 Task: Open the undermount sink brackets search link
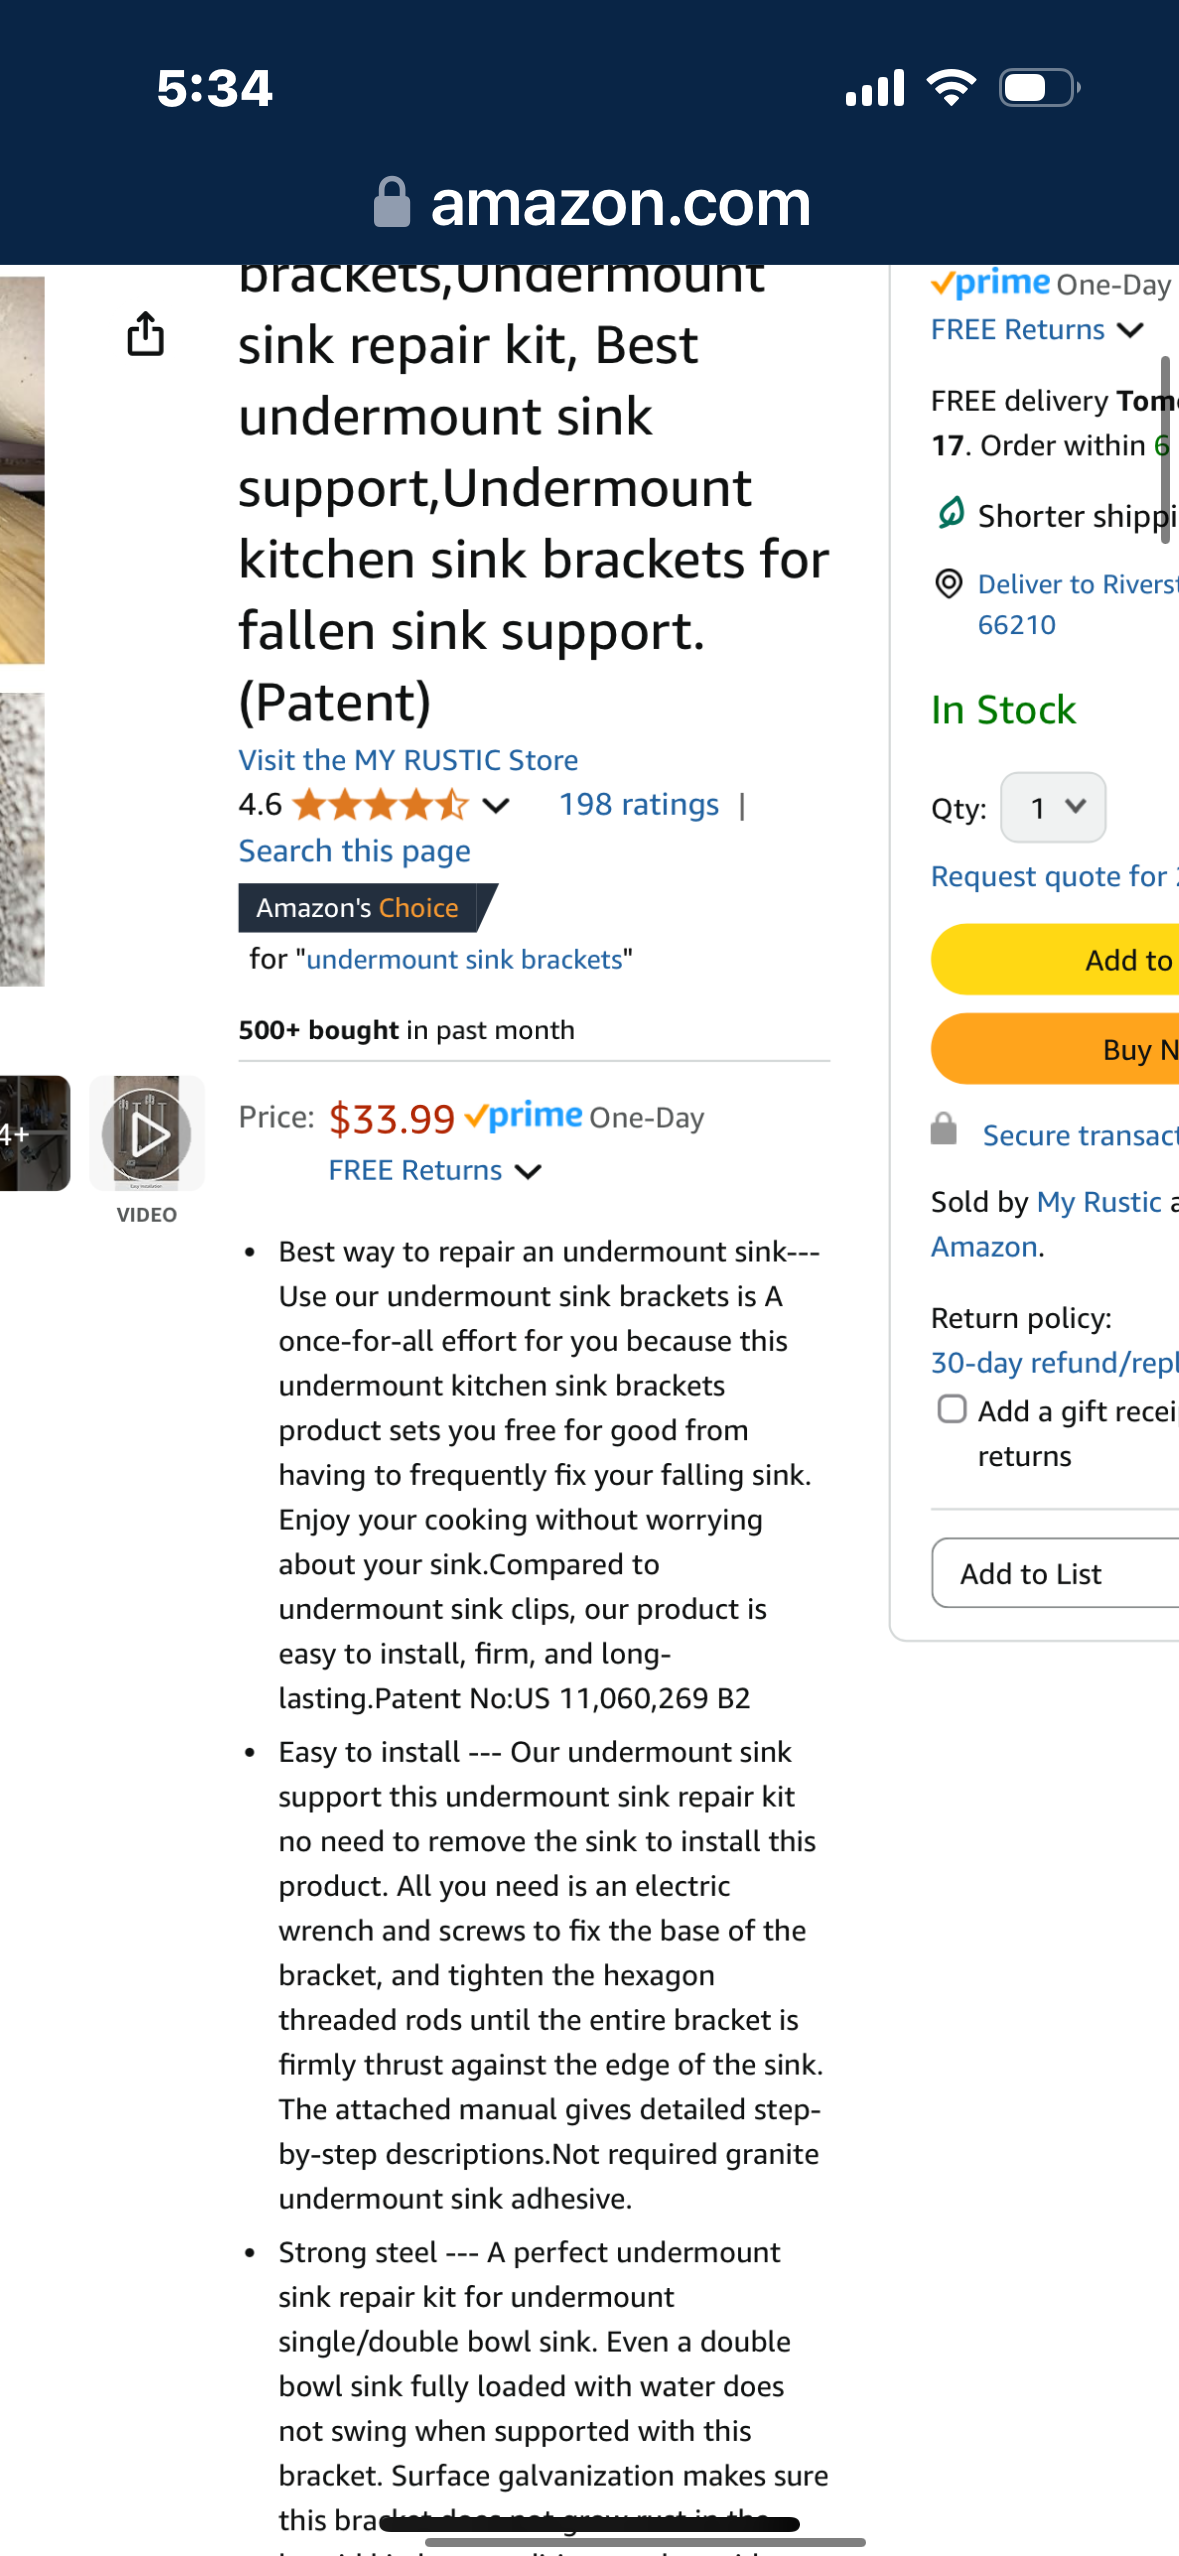[464, 960]
